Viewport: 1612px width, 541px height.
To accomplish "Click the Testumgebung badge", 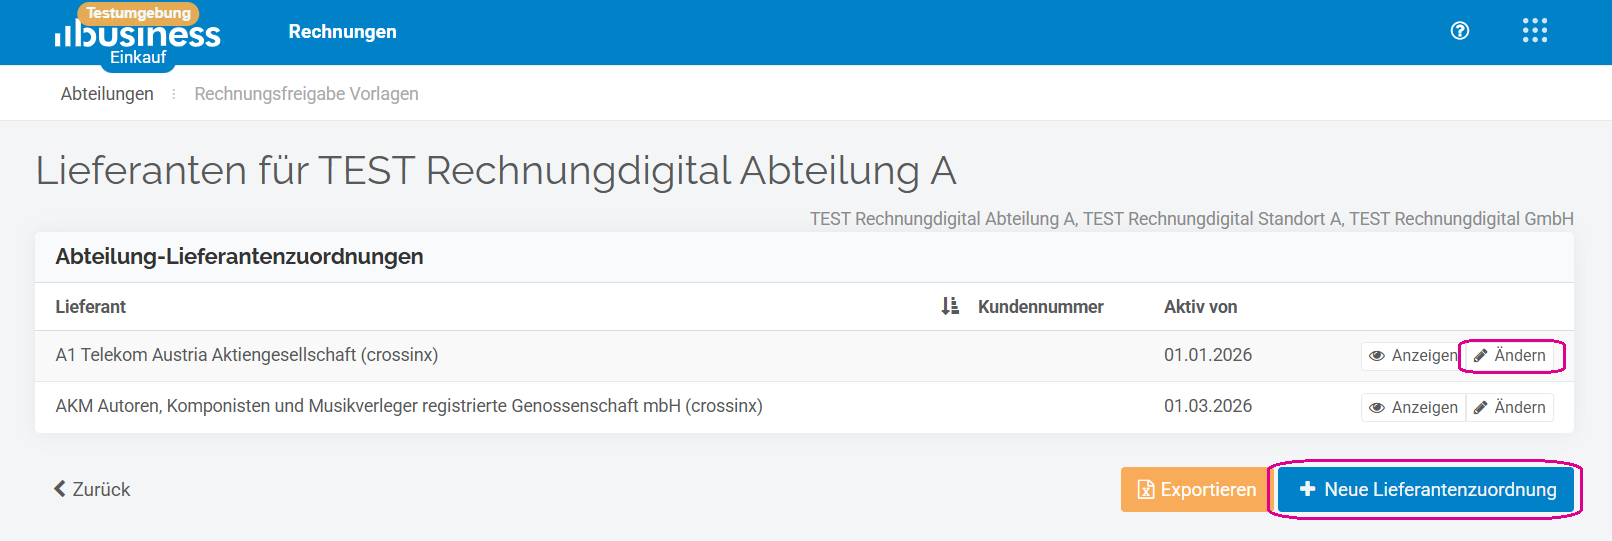I will 138,13.
